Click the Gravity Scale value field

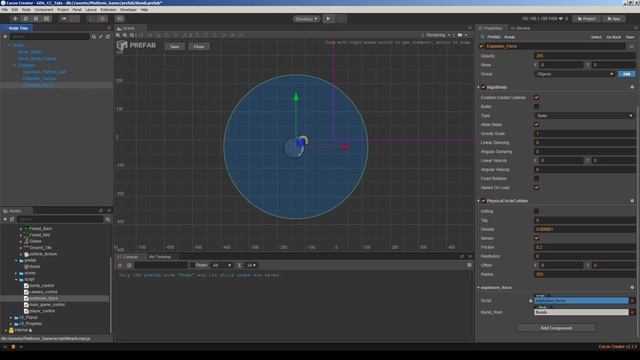(584, 133)
